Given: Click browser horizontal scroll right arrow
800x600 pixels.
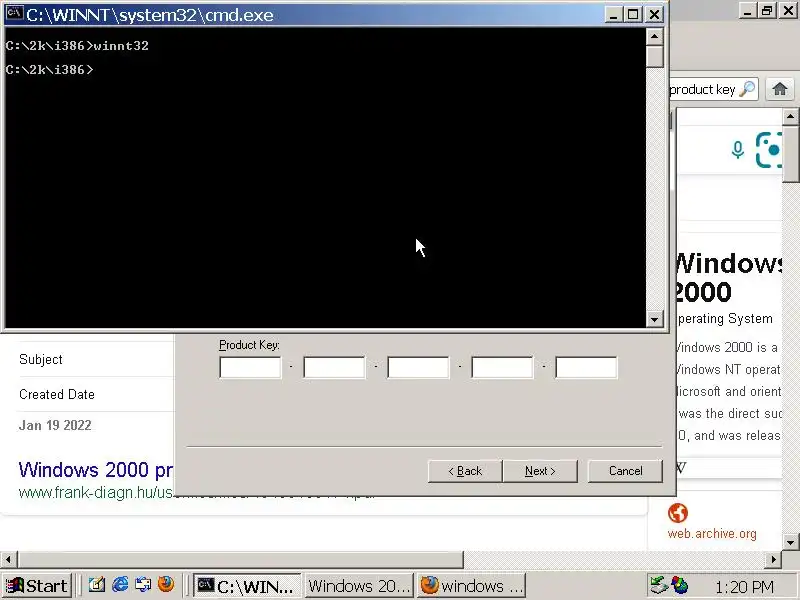Looking at the screenshot, I should coord(773,559).
